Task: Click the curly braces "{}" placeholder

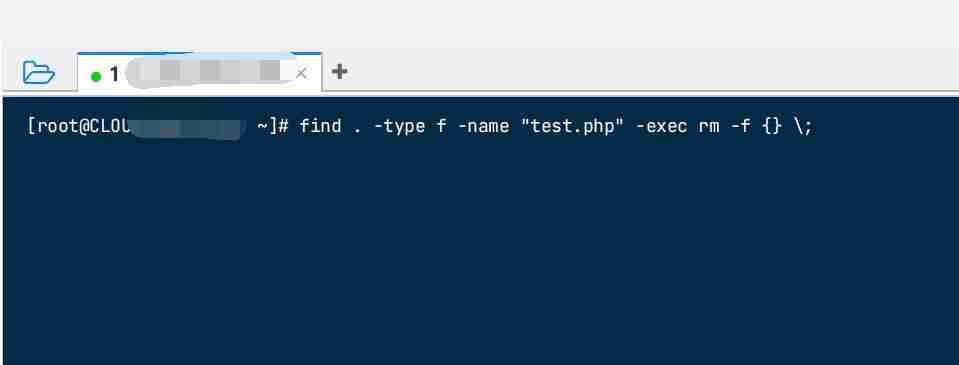Action: (772, 127)
